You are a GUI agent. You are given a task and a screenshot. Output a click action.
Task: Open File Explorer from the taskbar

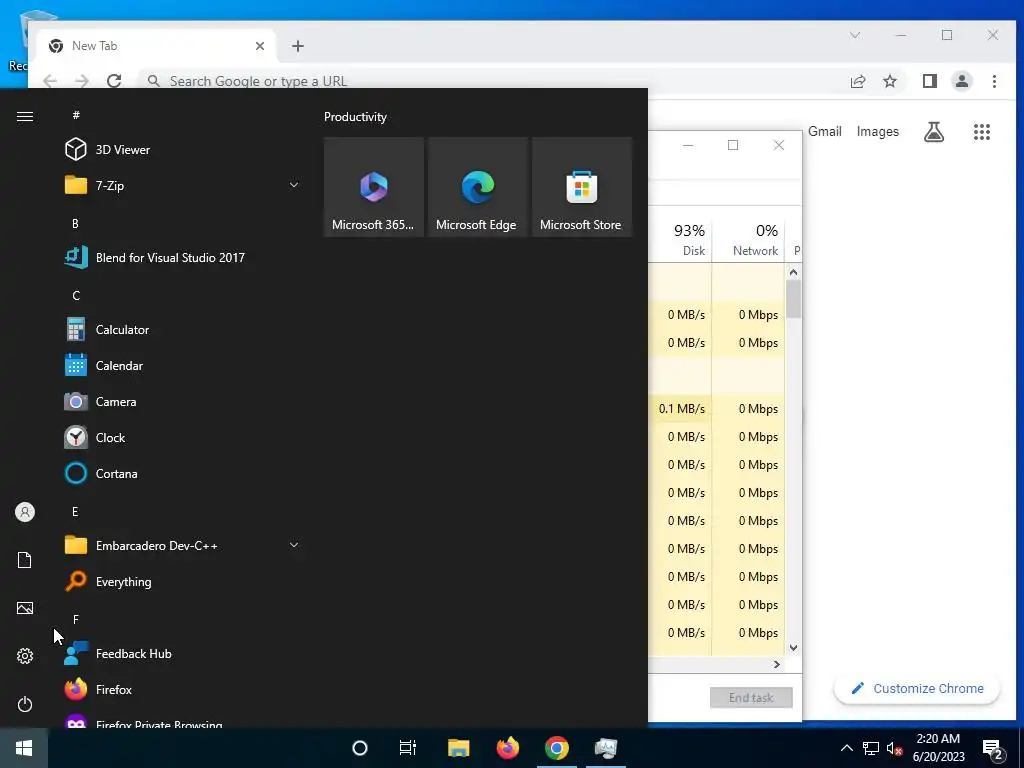coord(458,748)
